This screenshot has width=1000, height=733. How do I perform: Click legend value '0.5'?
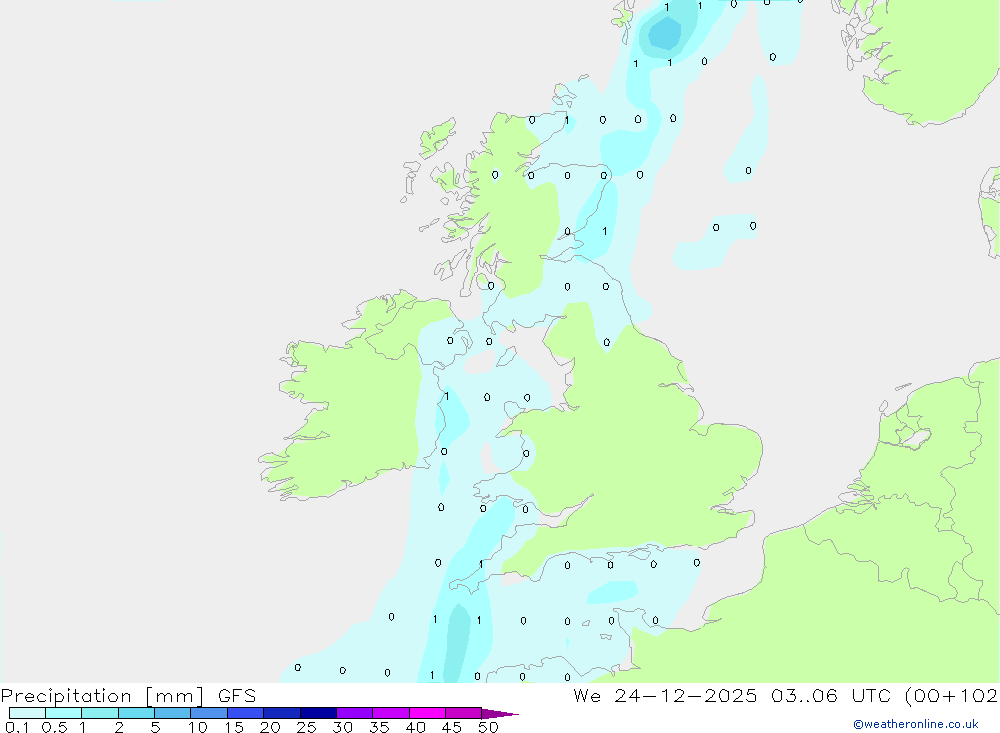[x=54, y=727]
